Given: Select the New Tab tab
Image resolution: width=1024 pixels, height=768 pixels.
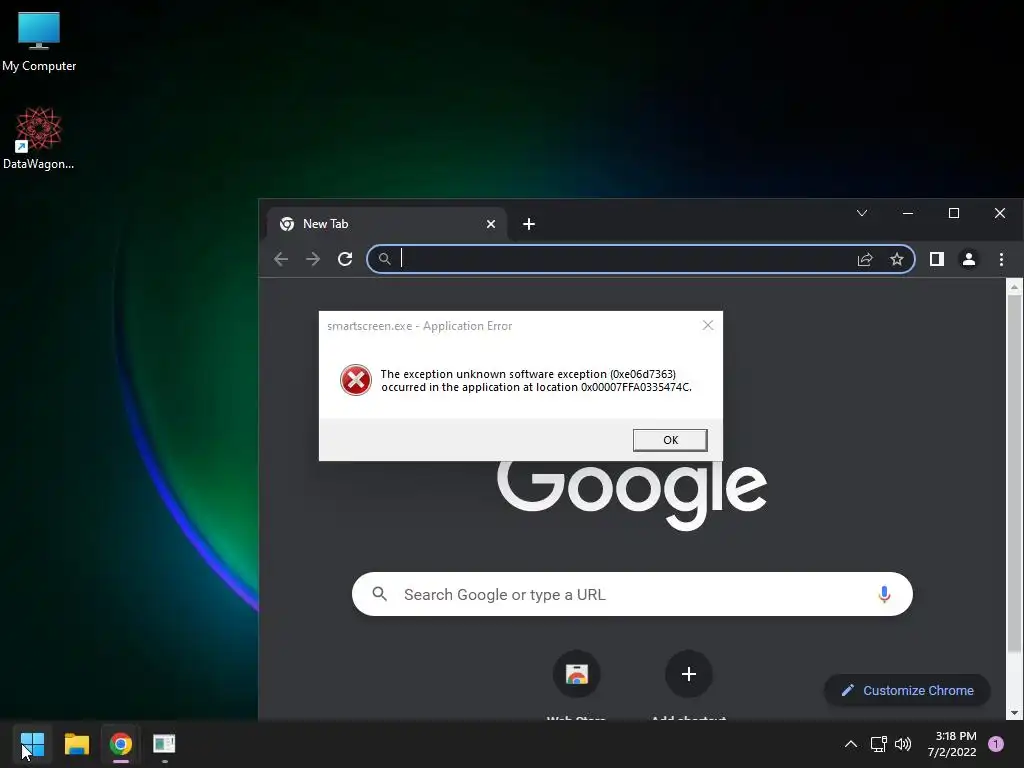Looking at the screenshot, I should (x=387, y=224).
